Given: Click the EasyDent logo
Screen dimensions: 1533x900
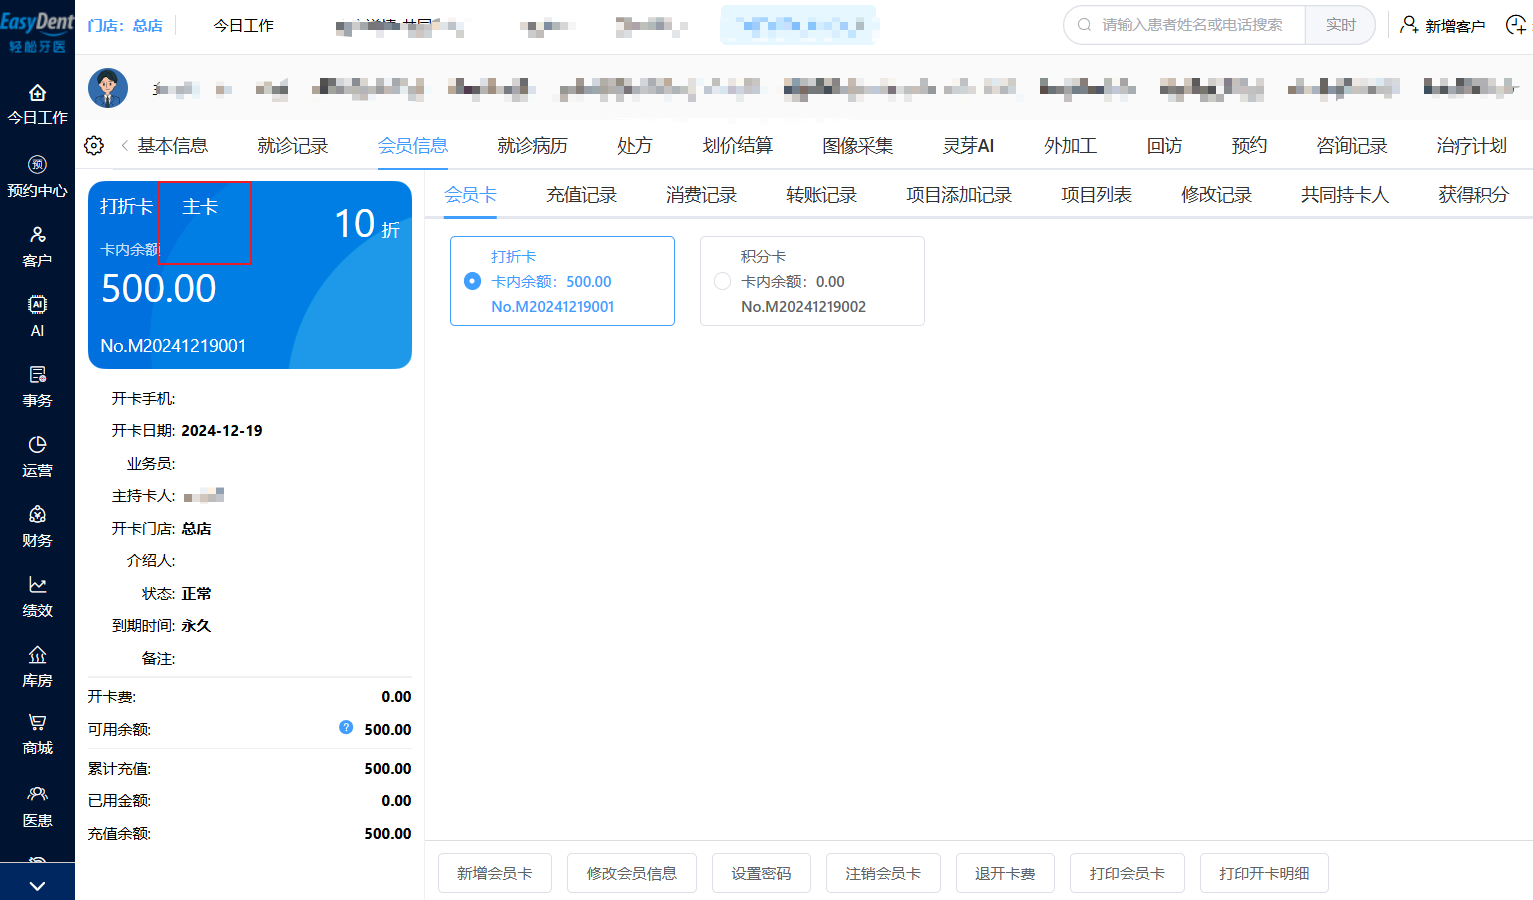Looking at the screenshot, I should click(x=37, y=31).
